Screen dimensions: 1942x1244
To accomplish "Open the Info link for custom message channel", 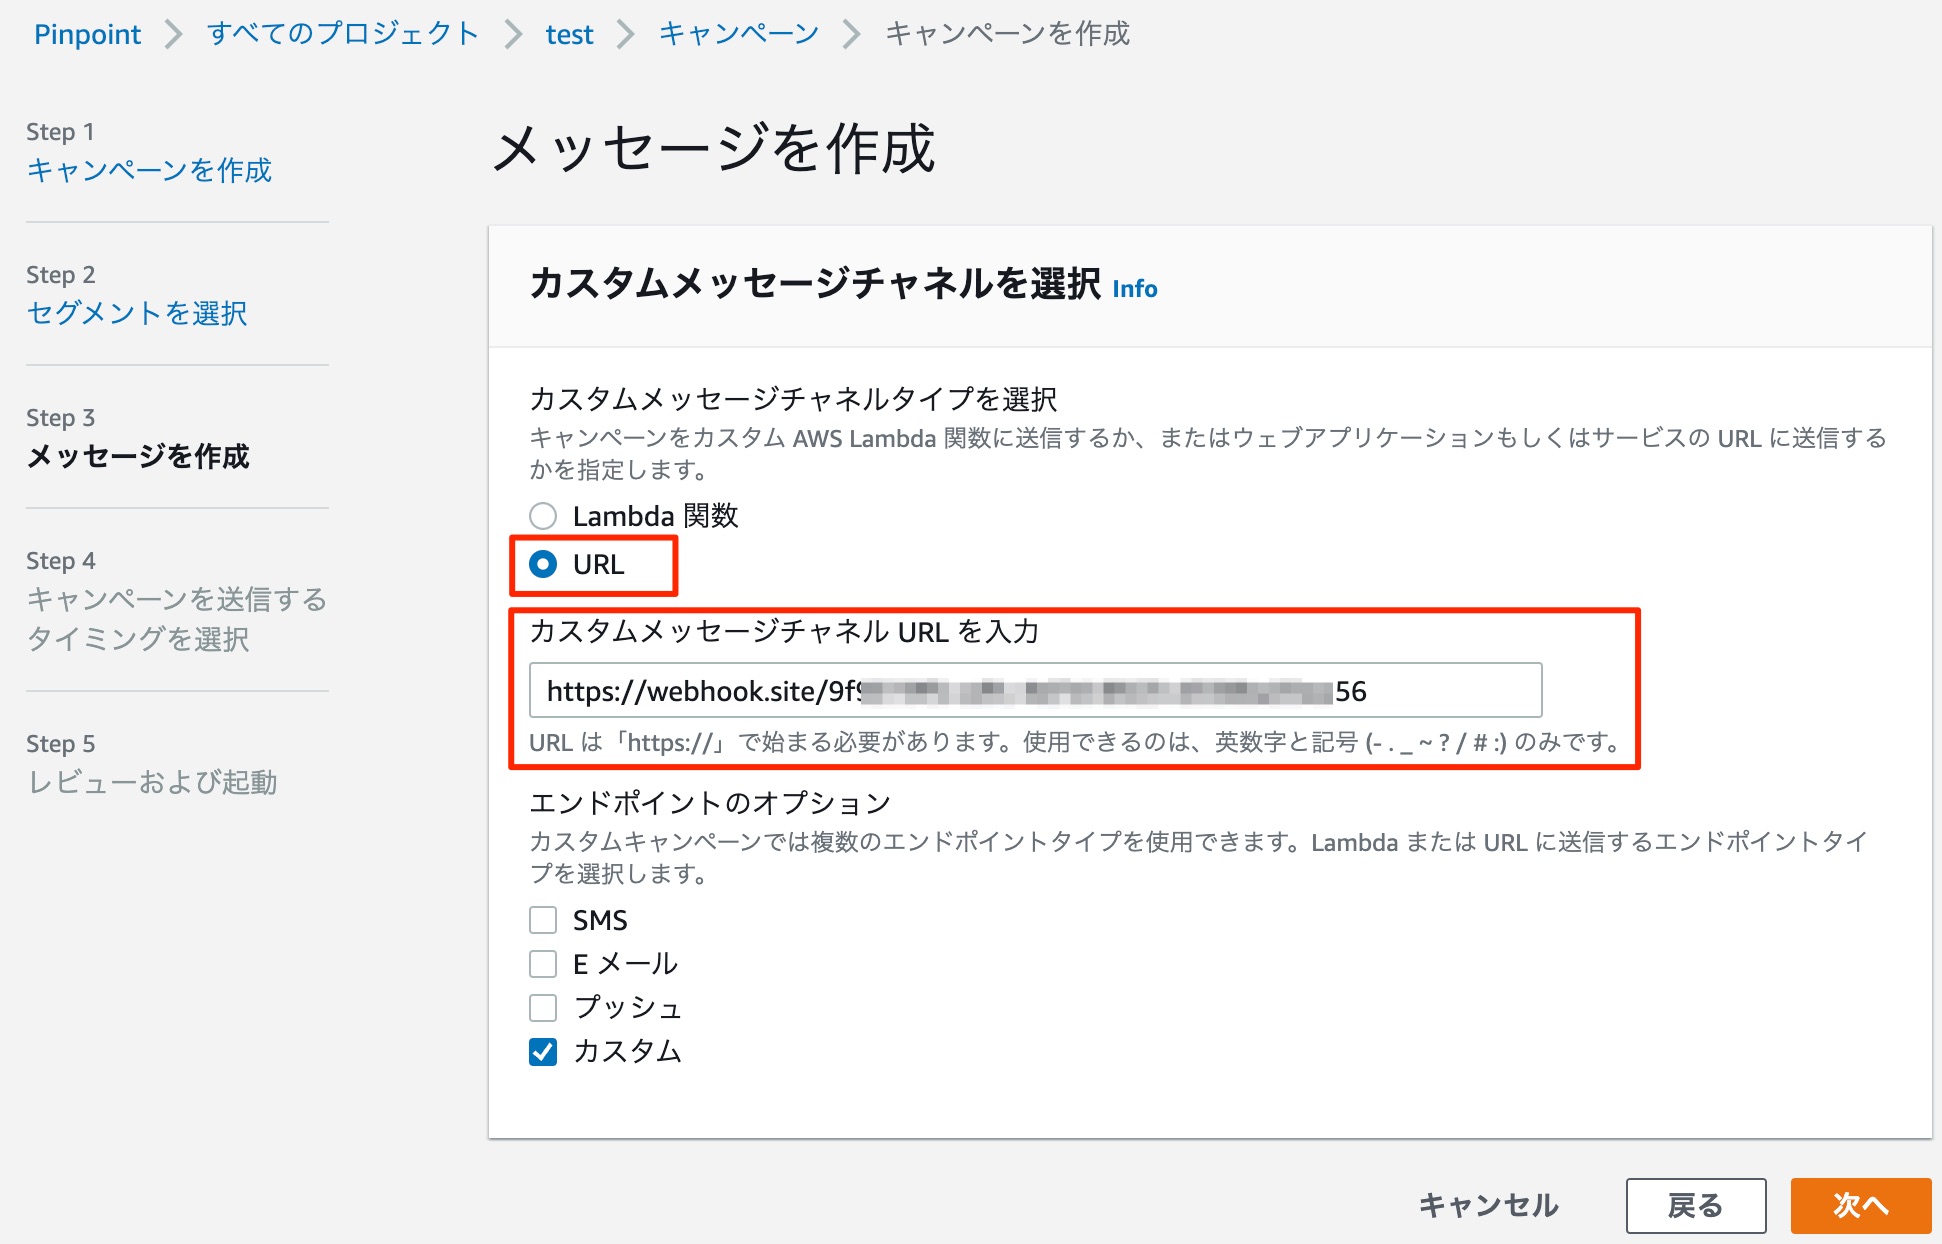I will coord(1135,289).
